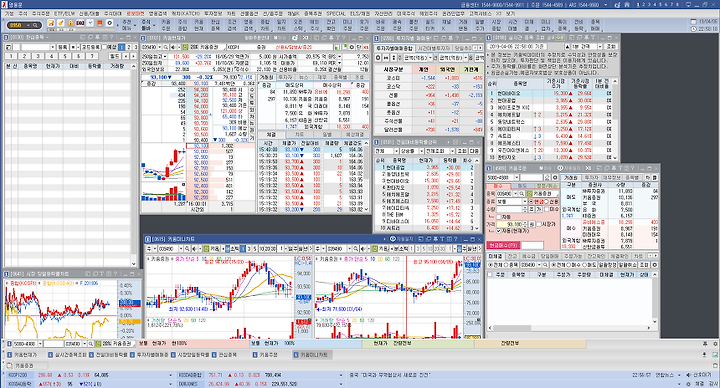720x388 pixels.
Task: Click the padlock icon in the main toolbar
Action: pyautogui.click(x=70, y=23)
